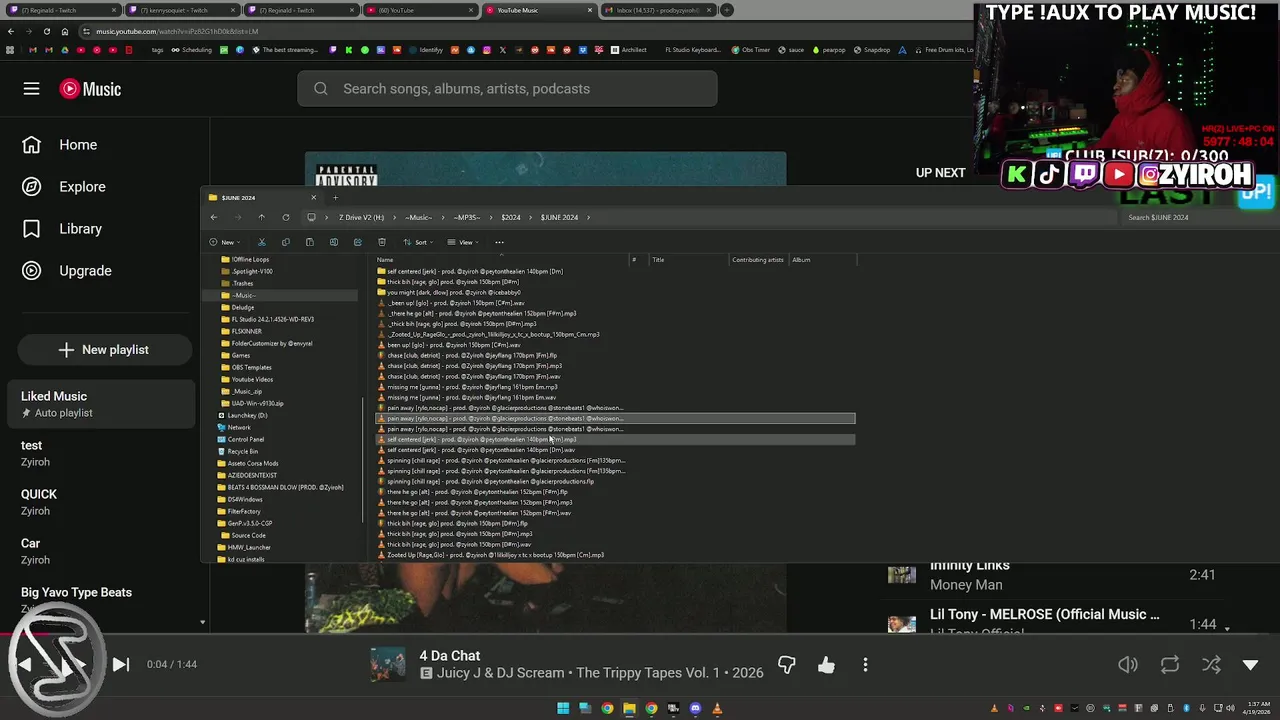The image size is (1280, 720).
Task: Open the Sort dropdown in File Explorer
Action: coord(419,242)
